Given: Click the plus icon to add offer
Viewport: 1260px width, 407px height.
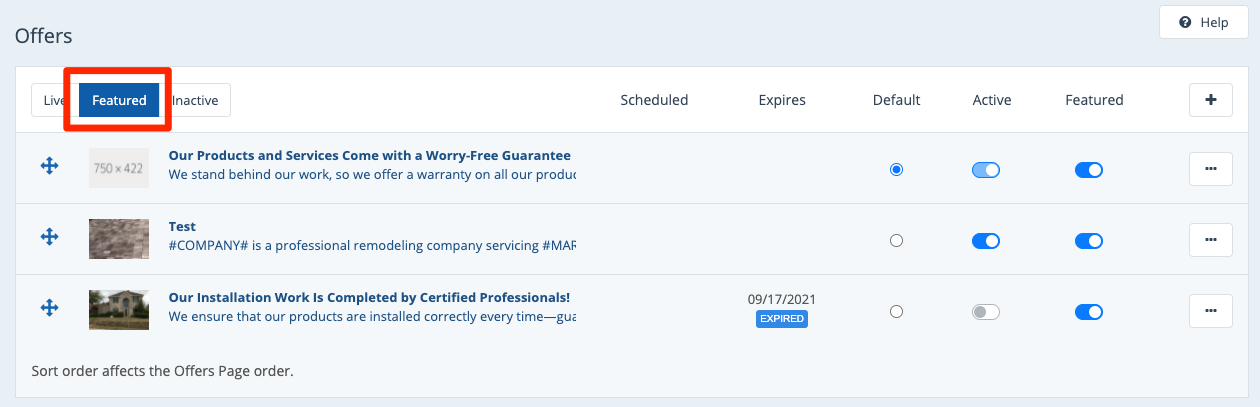Looking at the screenshot, I should pyautogui.click(x=1211, y=100).
